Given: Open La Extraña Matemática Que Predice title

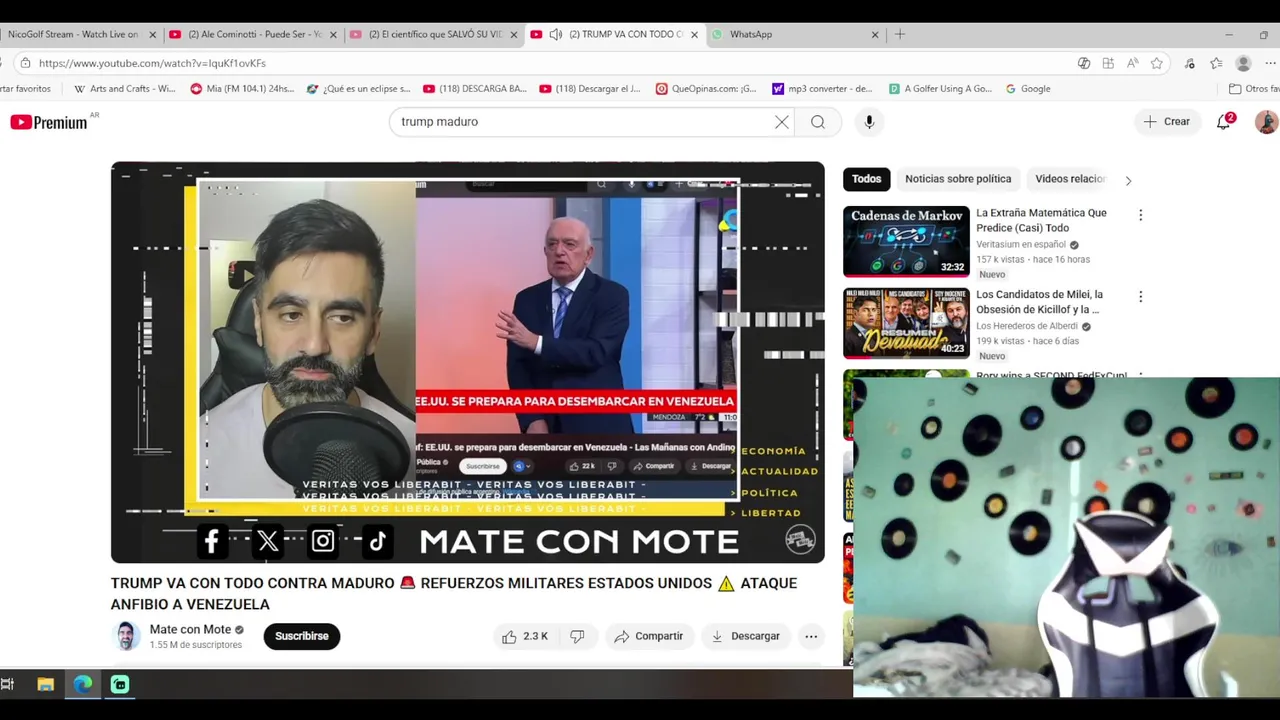Looking at the screenshot, I should (1041, 220).
